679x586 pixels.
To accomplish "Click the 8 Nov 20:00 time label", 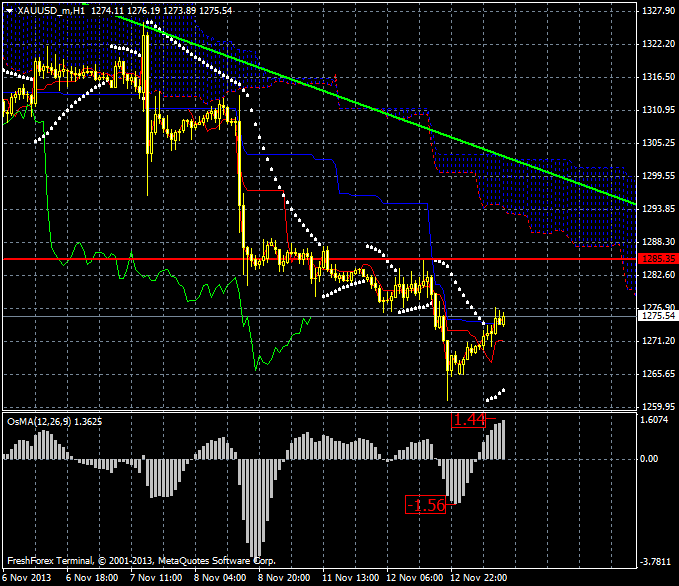I will 283,578.
